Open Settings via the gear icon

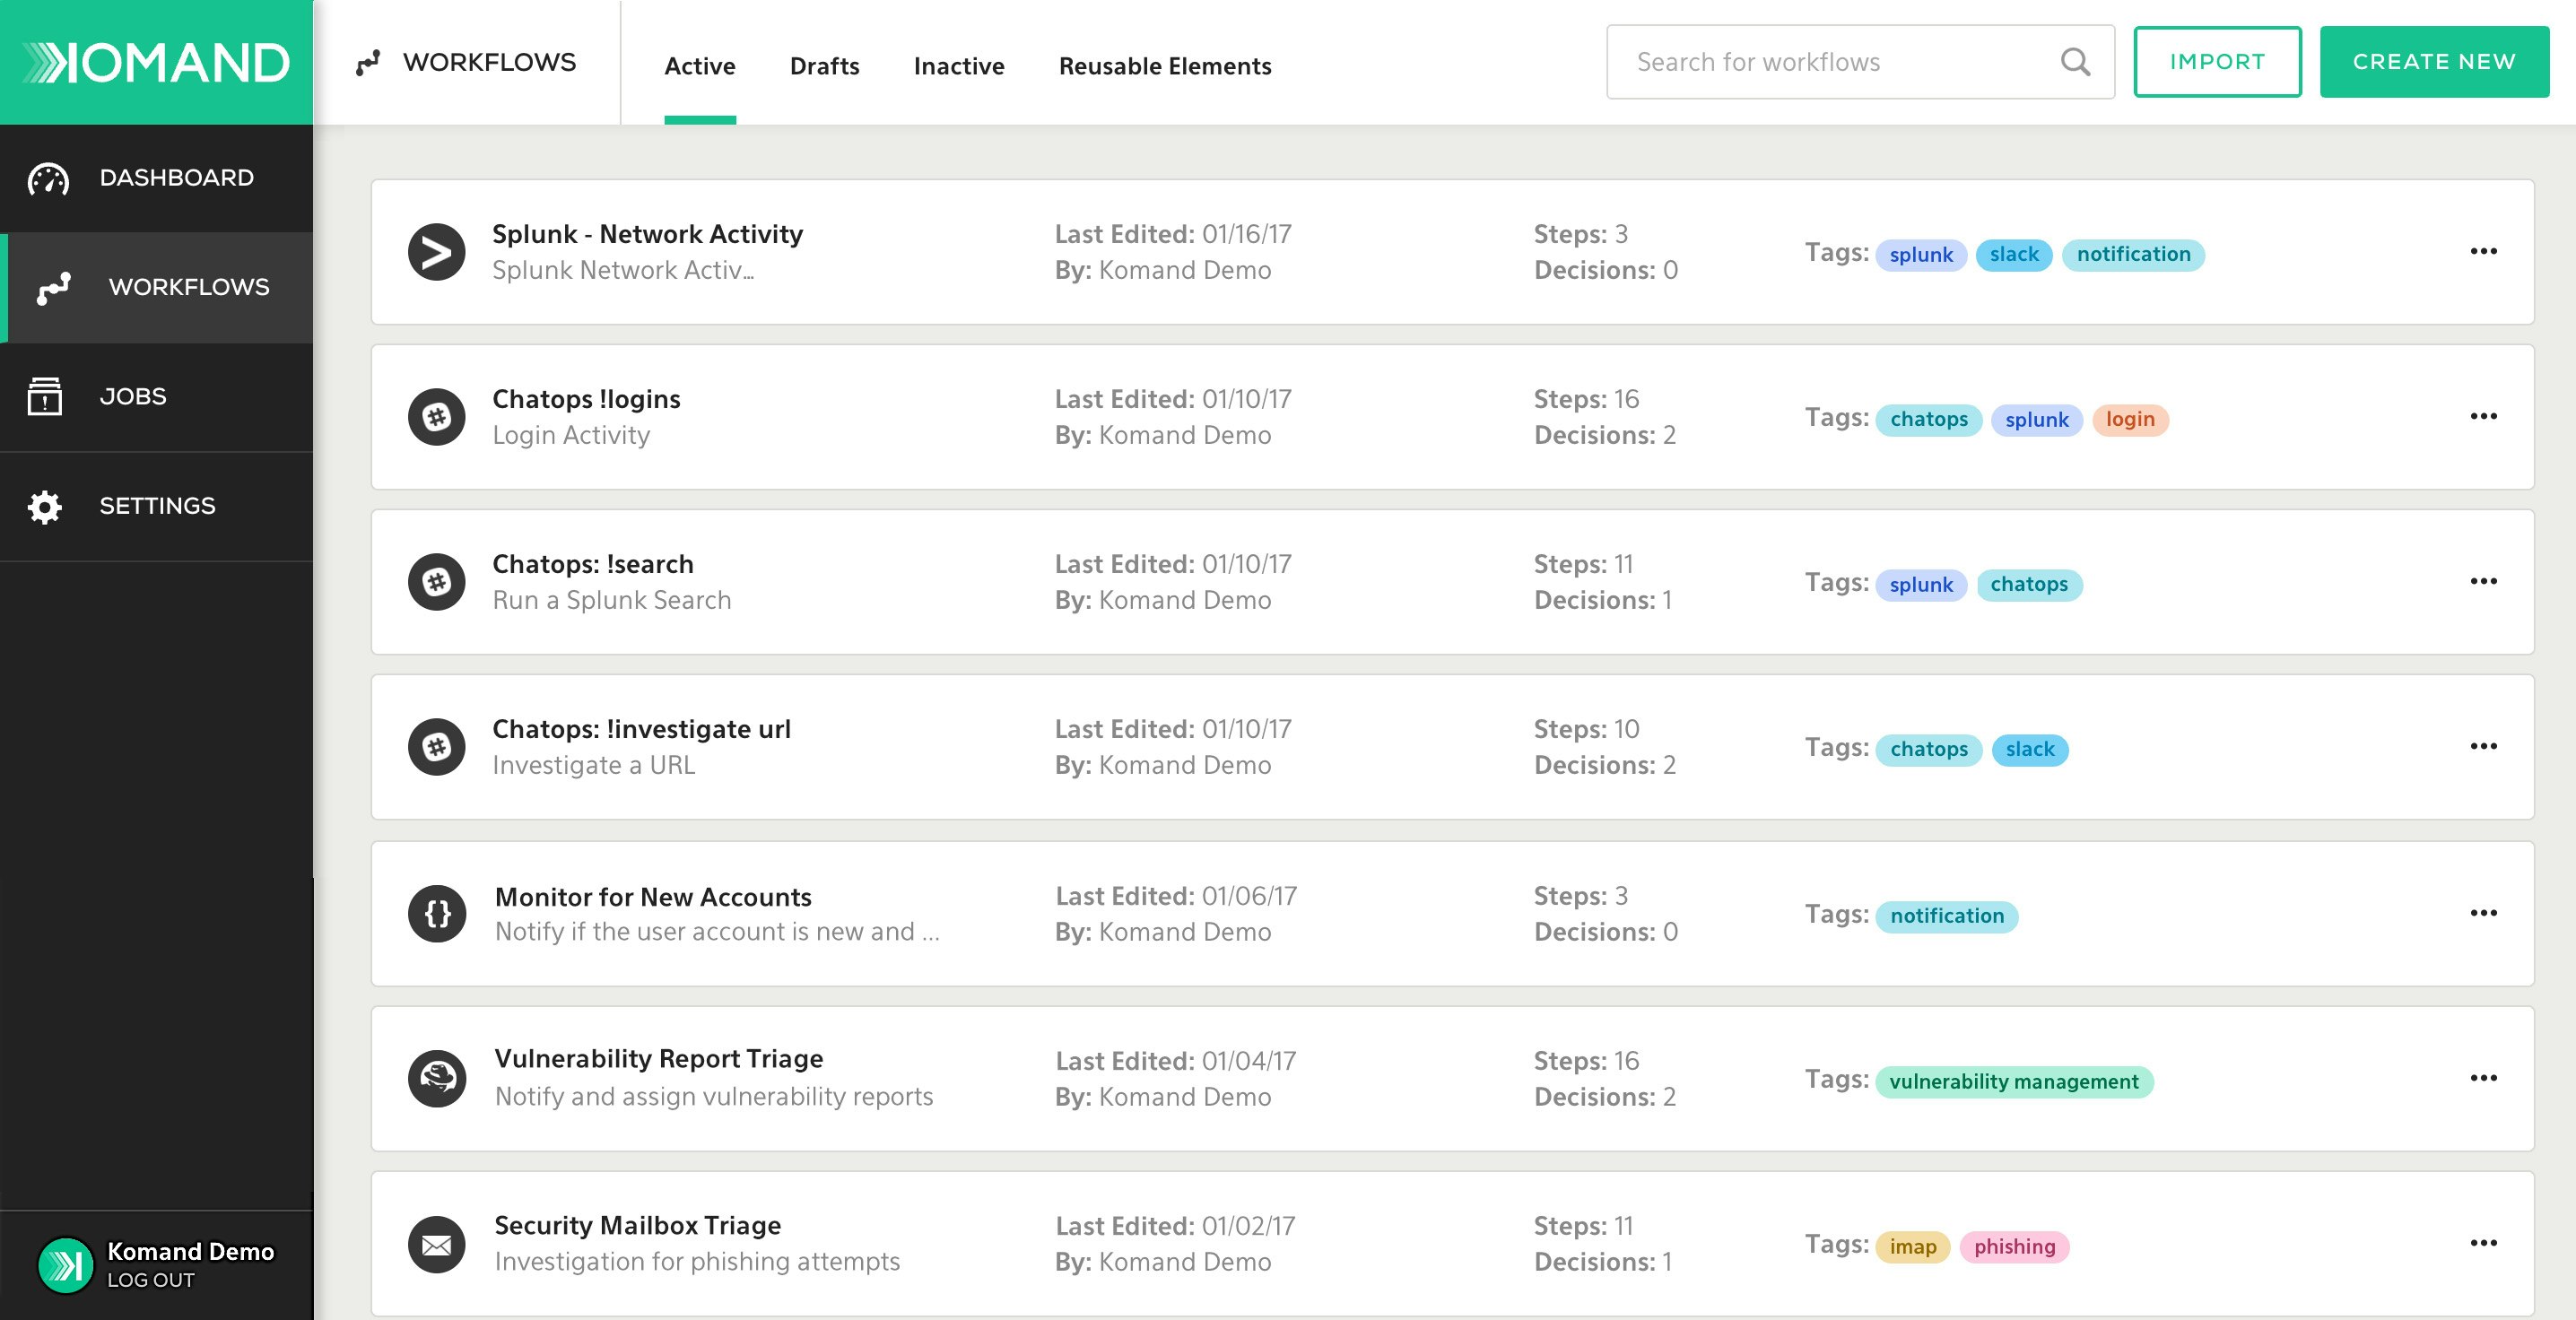click(x=44, y=506)
